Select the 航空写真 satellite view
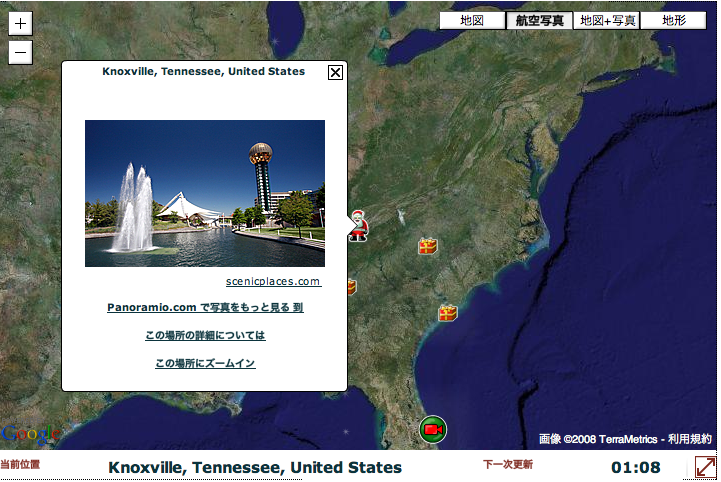This screenshot has width=721, height=482. coord(539,20)
